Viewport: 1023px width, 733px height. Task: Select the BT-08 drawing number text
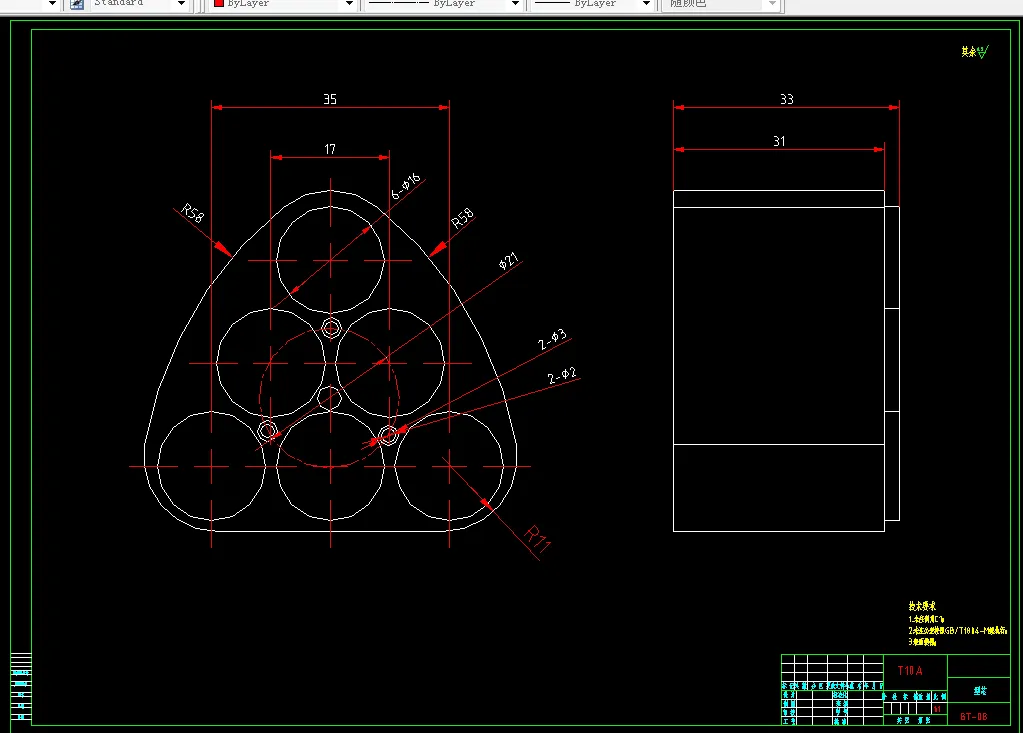tap(973, 717)
